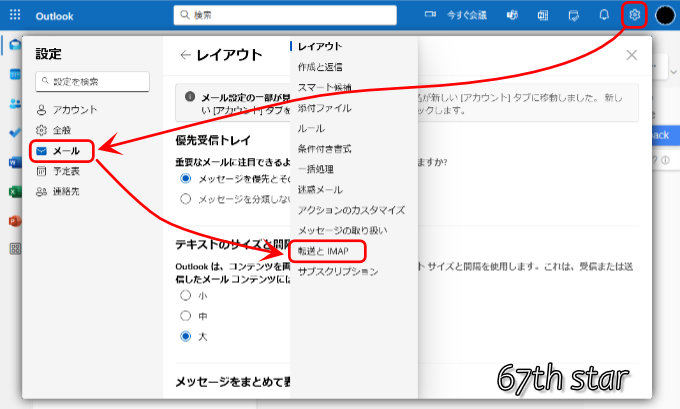Select アカウント settings category
Screen dimensions: 680x409
pyautogui.click(x=67, y=110)
